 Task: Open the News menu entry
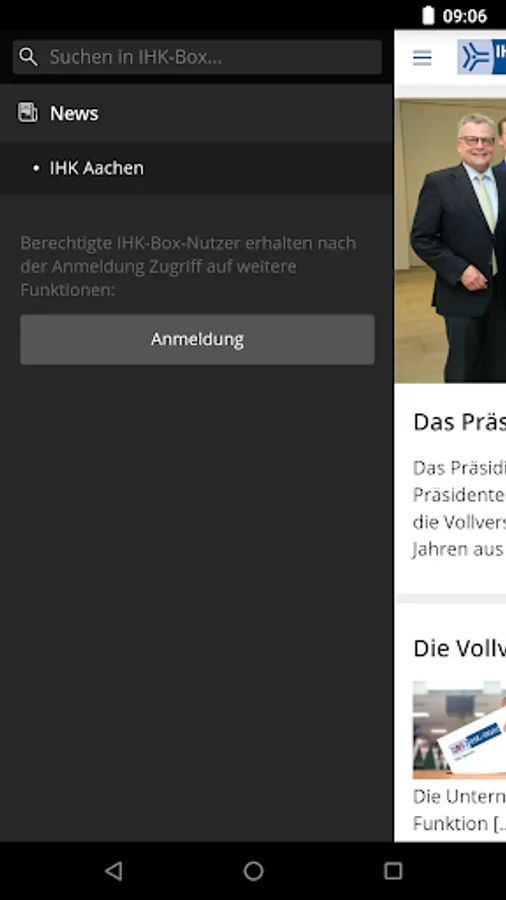[196, 113]
